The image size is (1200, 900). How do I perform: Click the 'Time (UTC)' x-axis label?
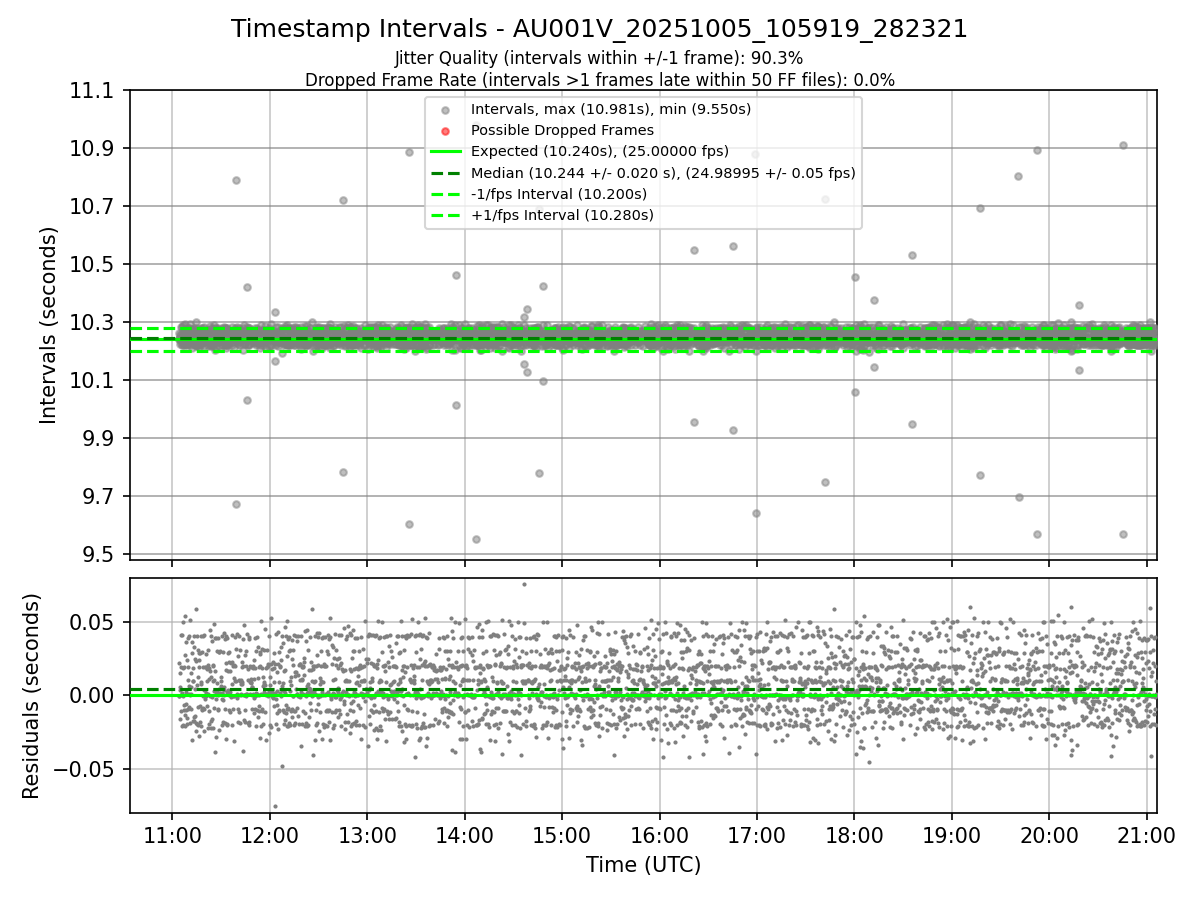(x=643, y=864)
